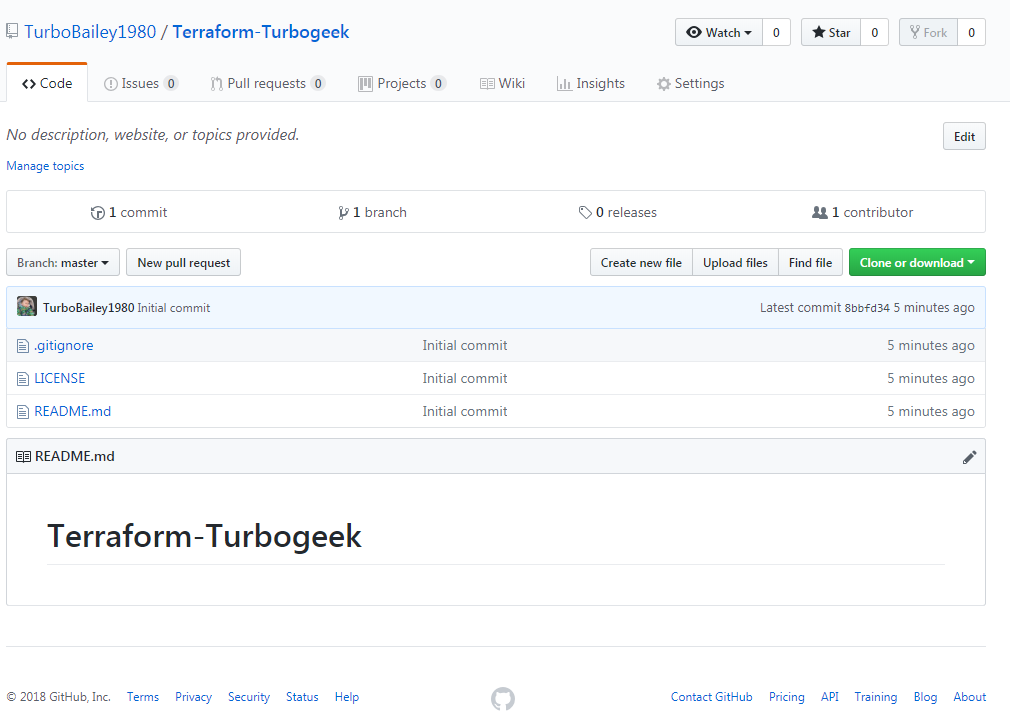Open Status link in footer
The height and width of the screenshot is (714, 1010).
pos(302,697)
